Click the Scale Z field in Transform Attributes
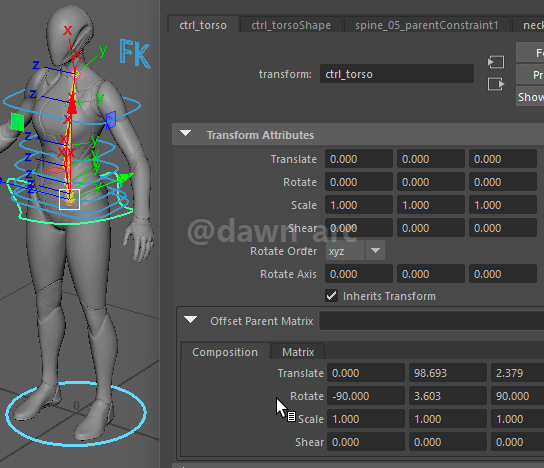544x468 pixels. click(503, 205)
